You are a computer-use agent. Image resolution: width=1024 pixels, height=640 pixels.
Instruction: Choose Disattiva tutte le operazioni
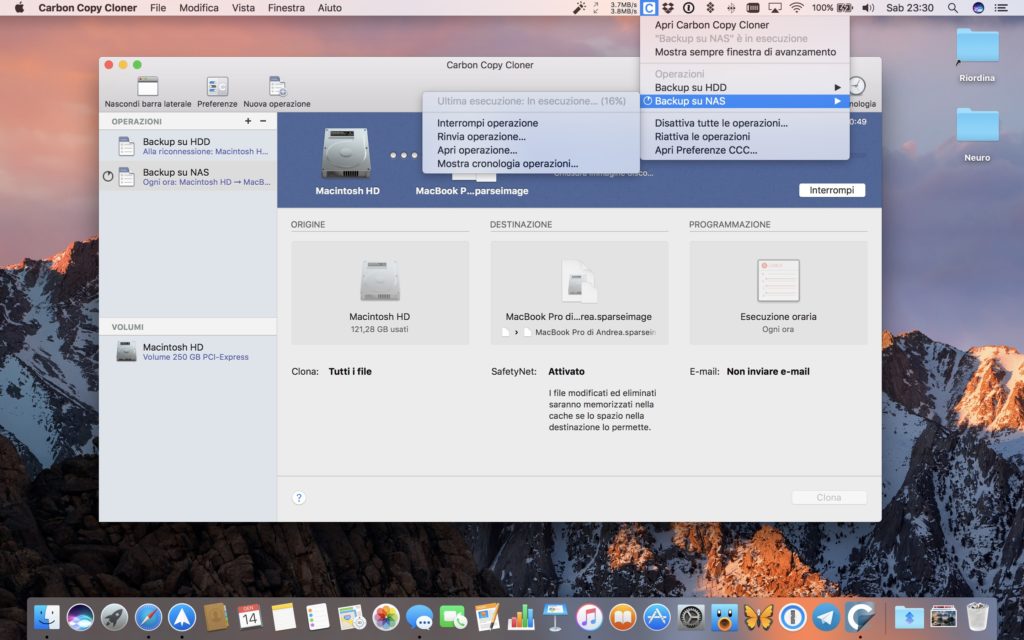click(x=745, y=123)
